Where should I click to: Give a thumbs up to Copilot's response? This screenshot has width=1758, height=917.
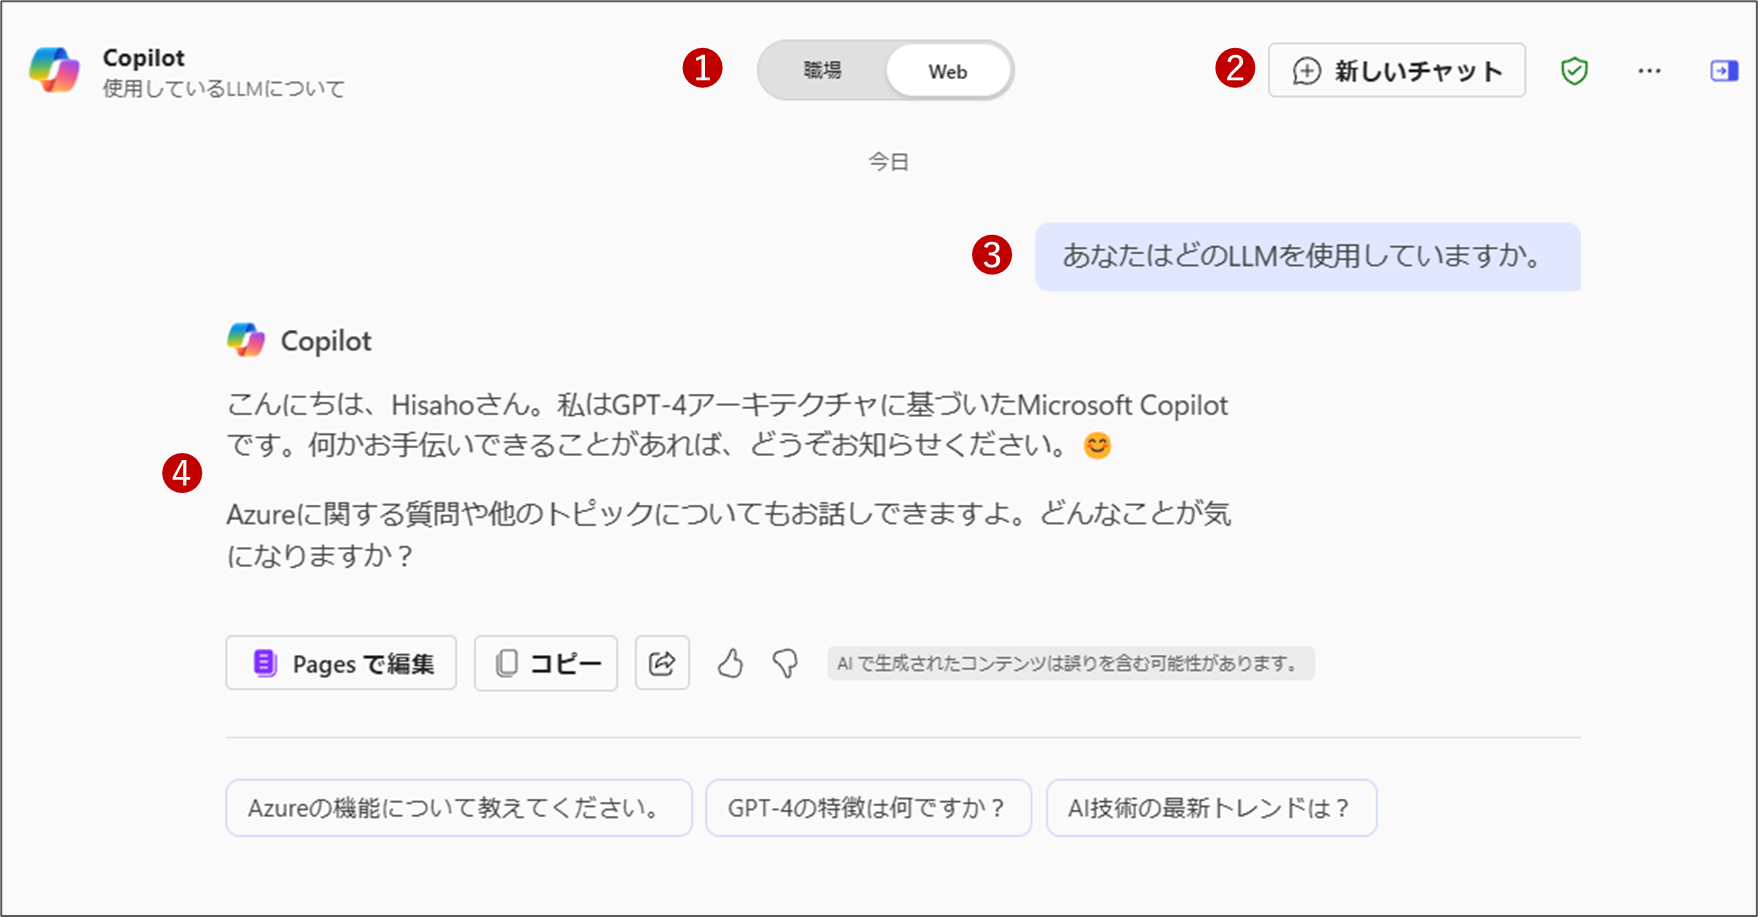click(x=730, y=663)
